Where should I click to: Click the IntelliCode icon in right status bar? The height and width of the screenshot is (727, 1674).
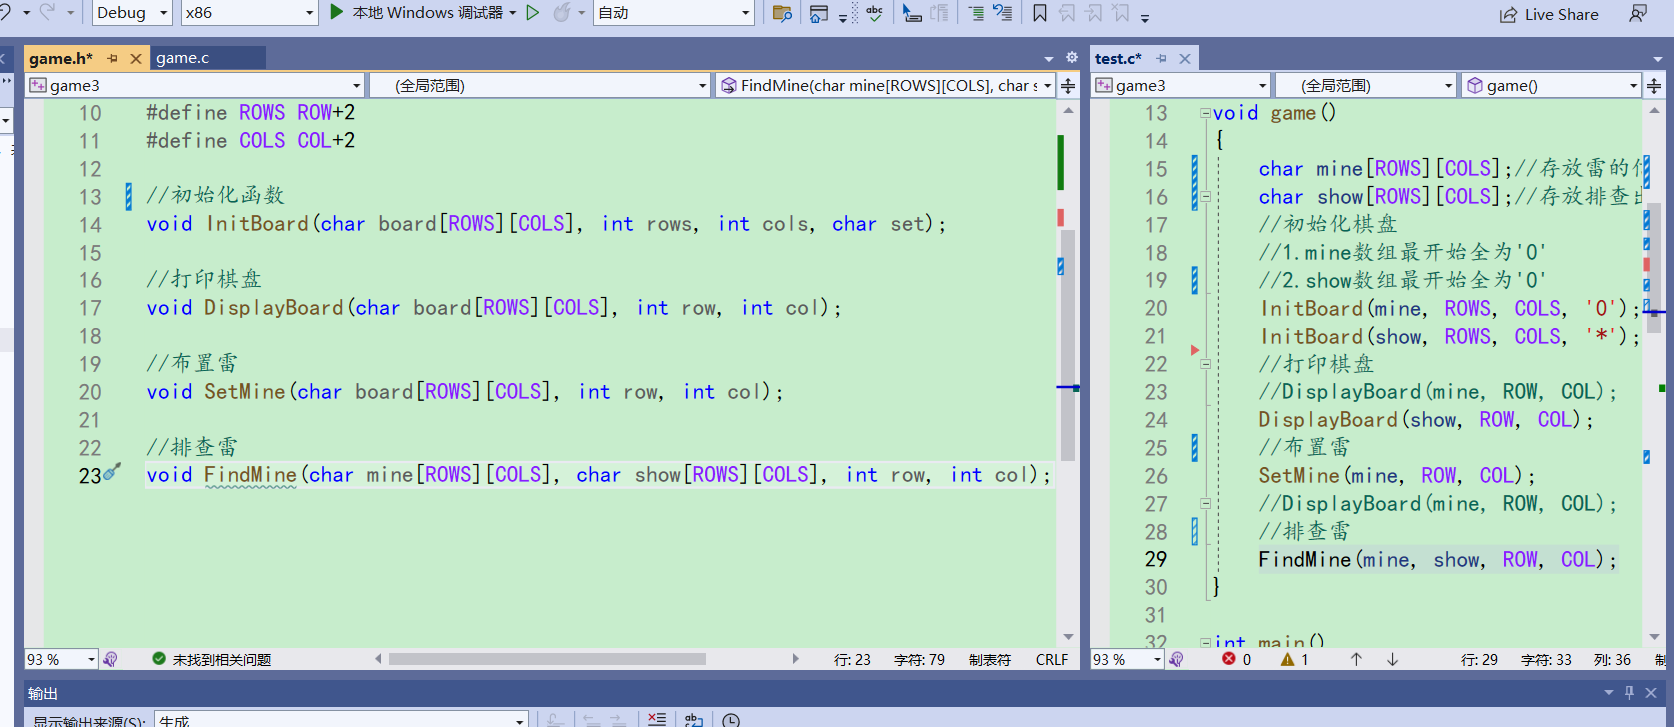[1177, 659]
